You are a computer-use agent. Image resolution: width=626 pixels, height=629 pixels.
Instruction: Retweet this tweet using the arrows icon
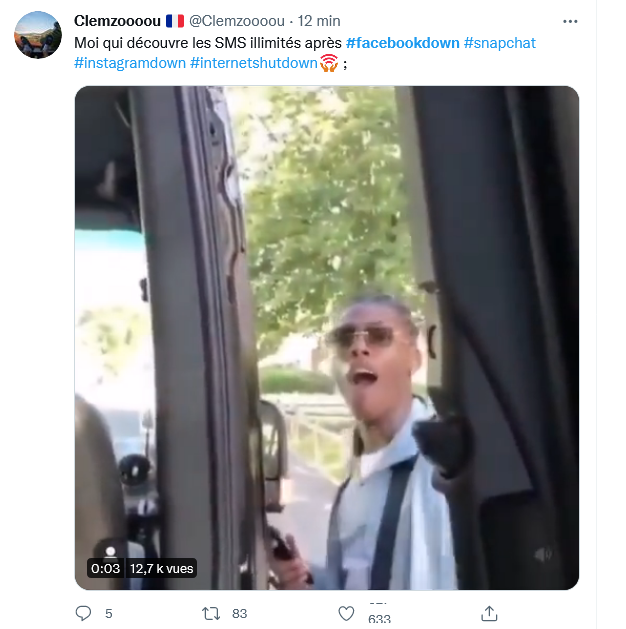pyautogui.click(x=211, y=613)
